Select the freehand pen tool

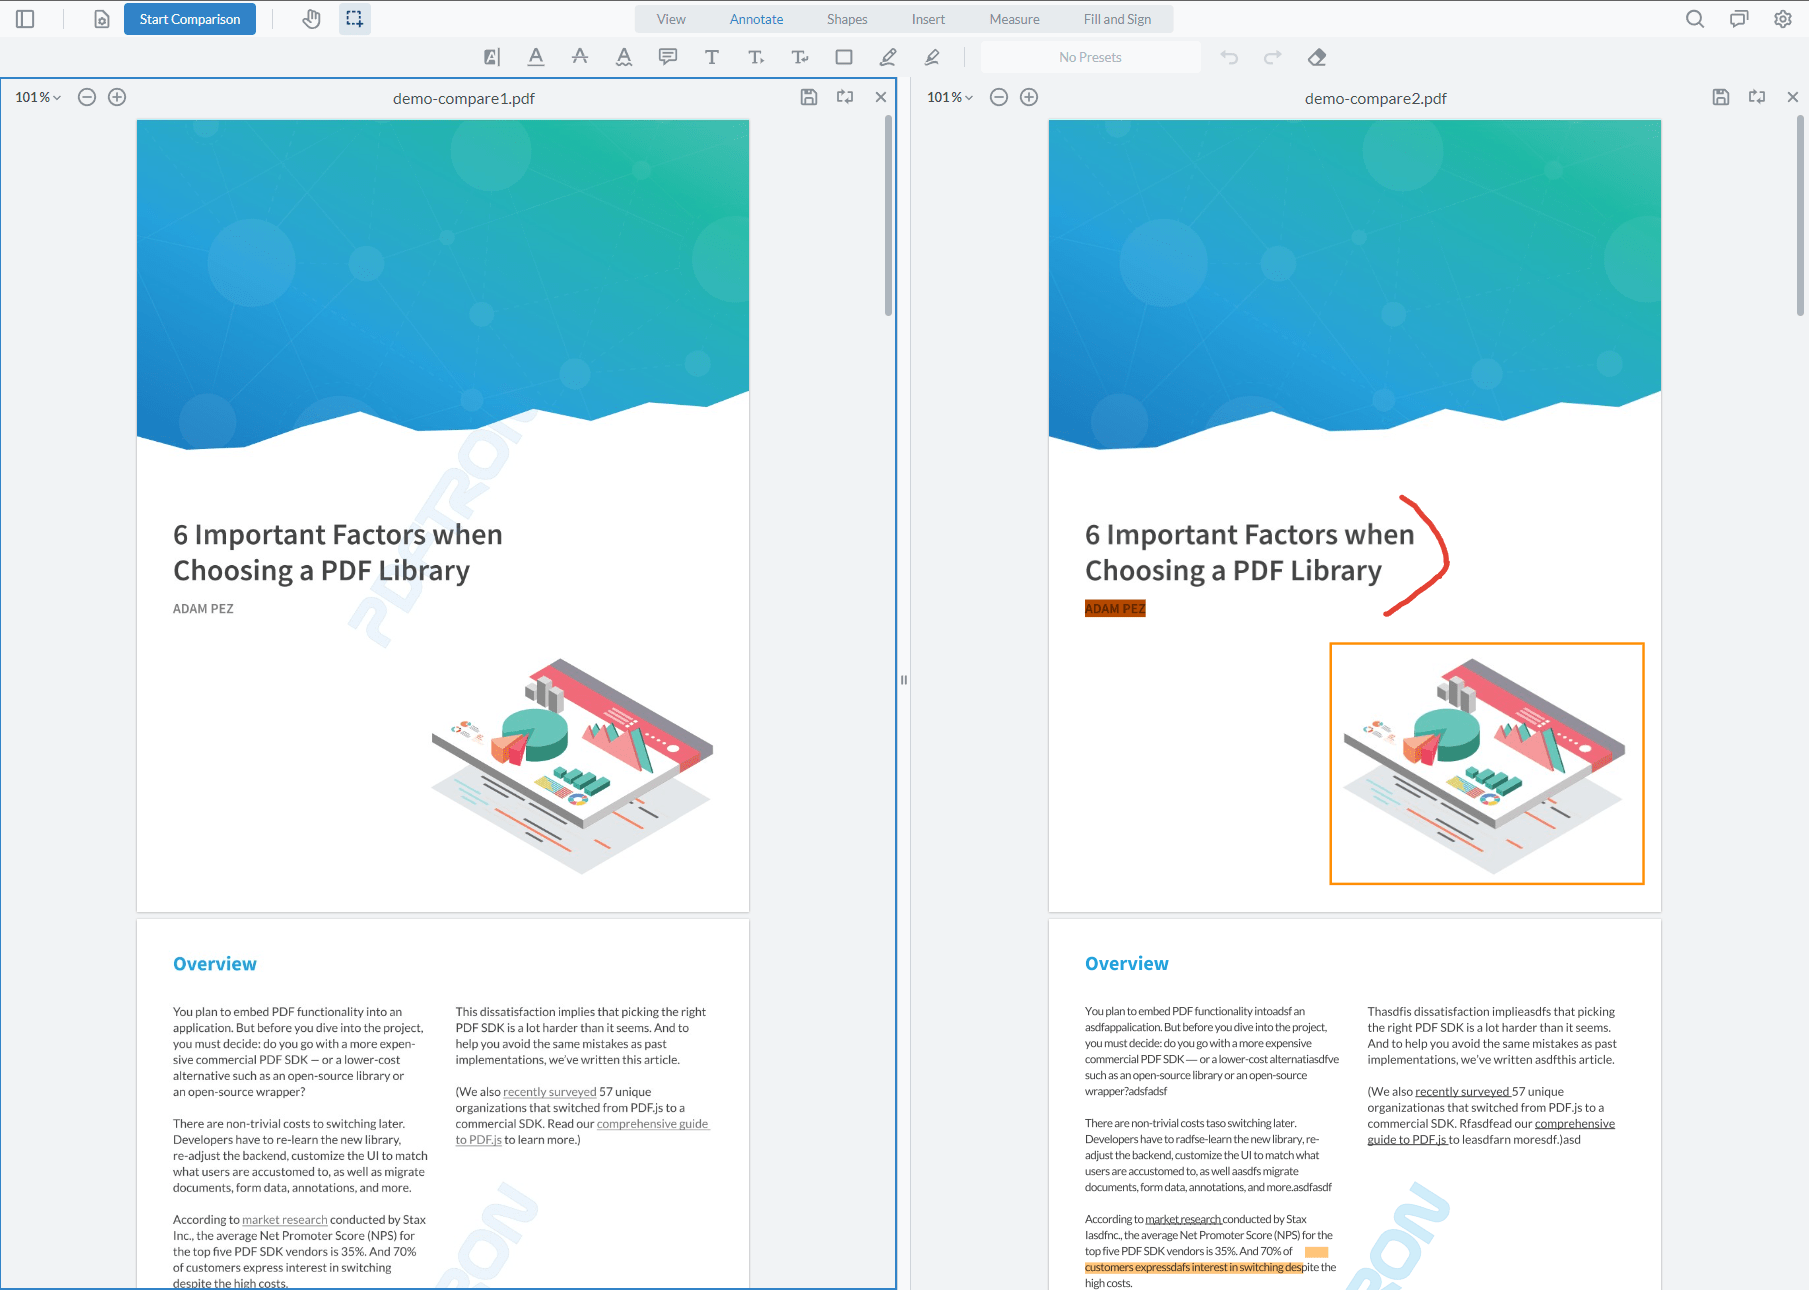click(x=888, y=57)
